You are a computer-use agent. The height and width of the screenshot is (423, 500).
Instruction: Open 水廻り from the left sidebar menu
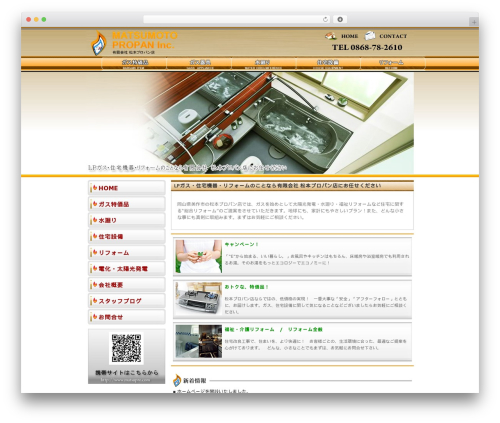point(127,220)
